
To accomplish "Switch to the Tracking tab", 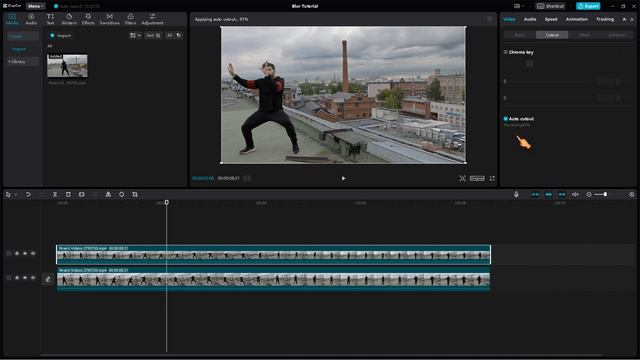I will pyautogui.click(x=604, y=19).
